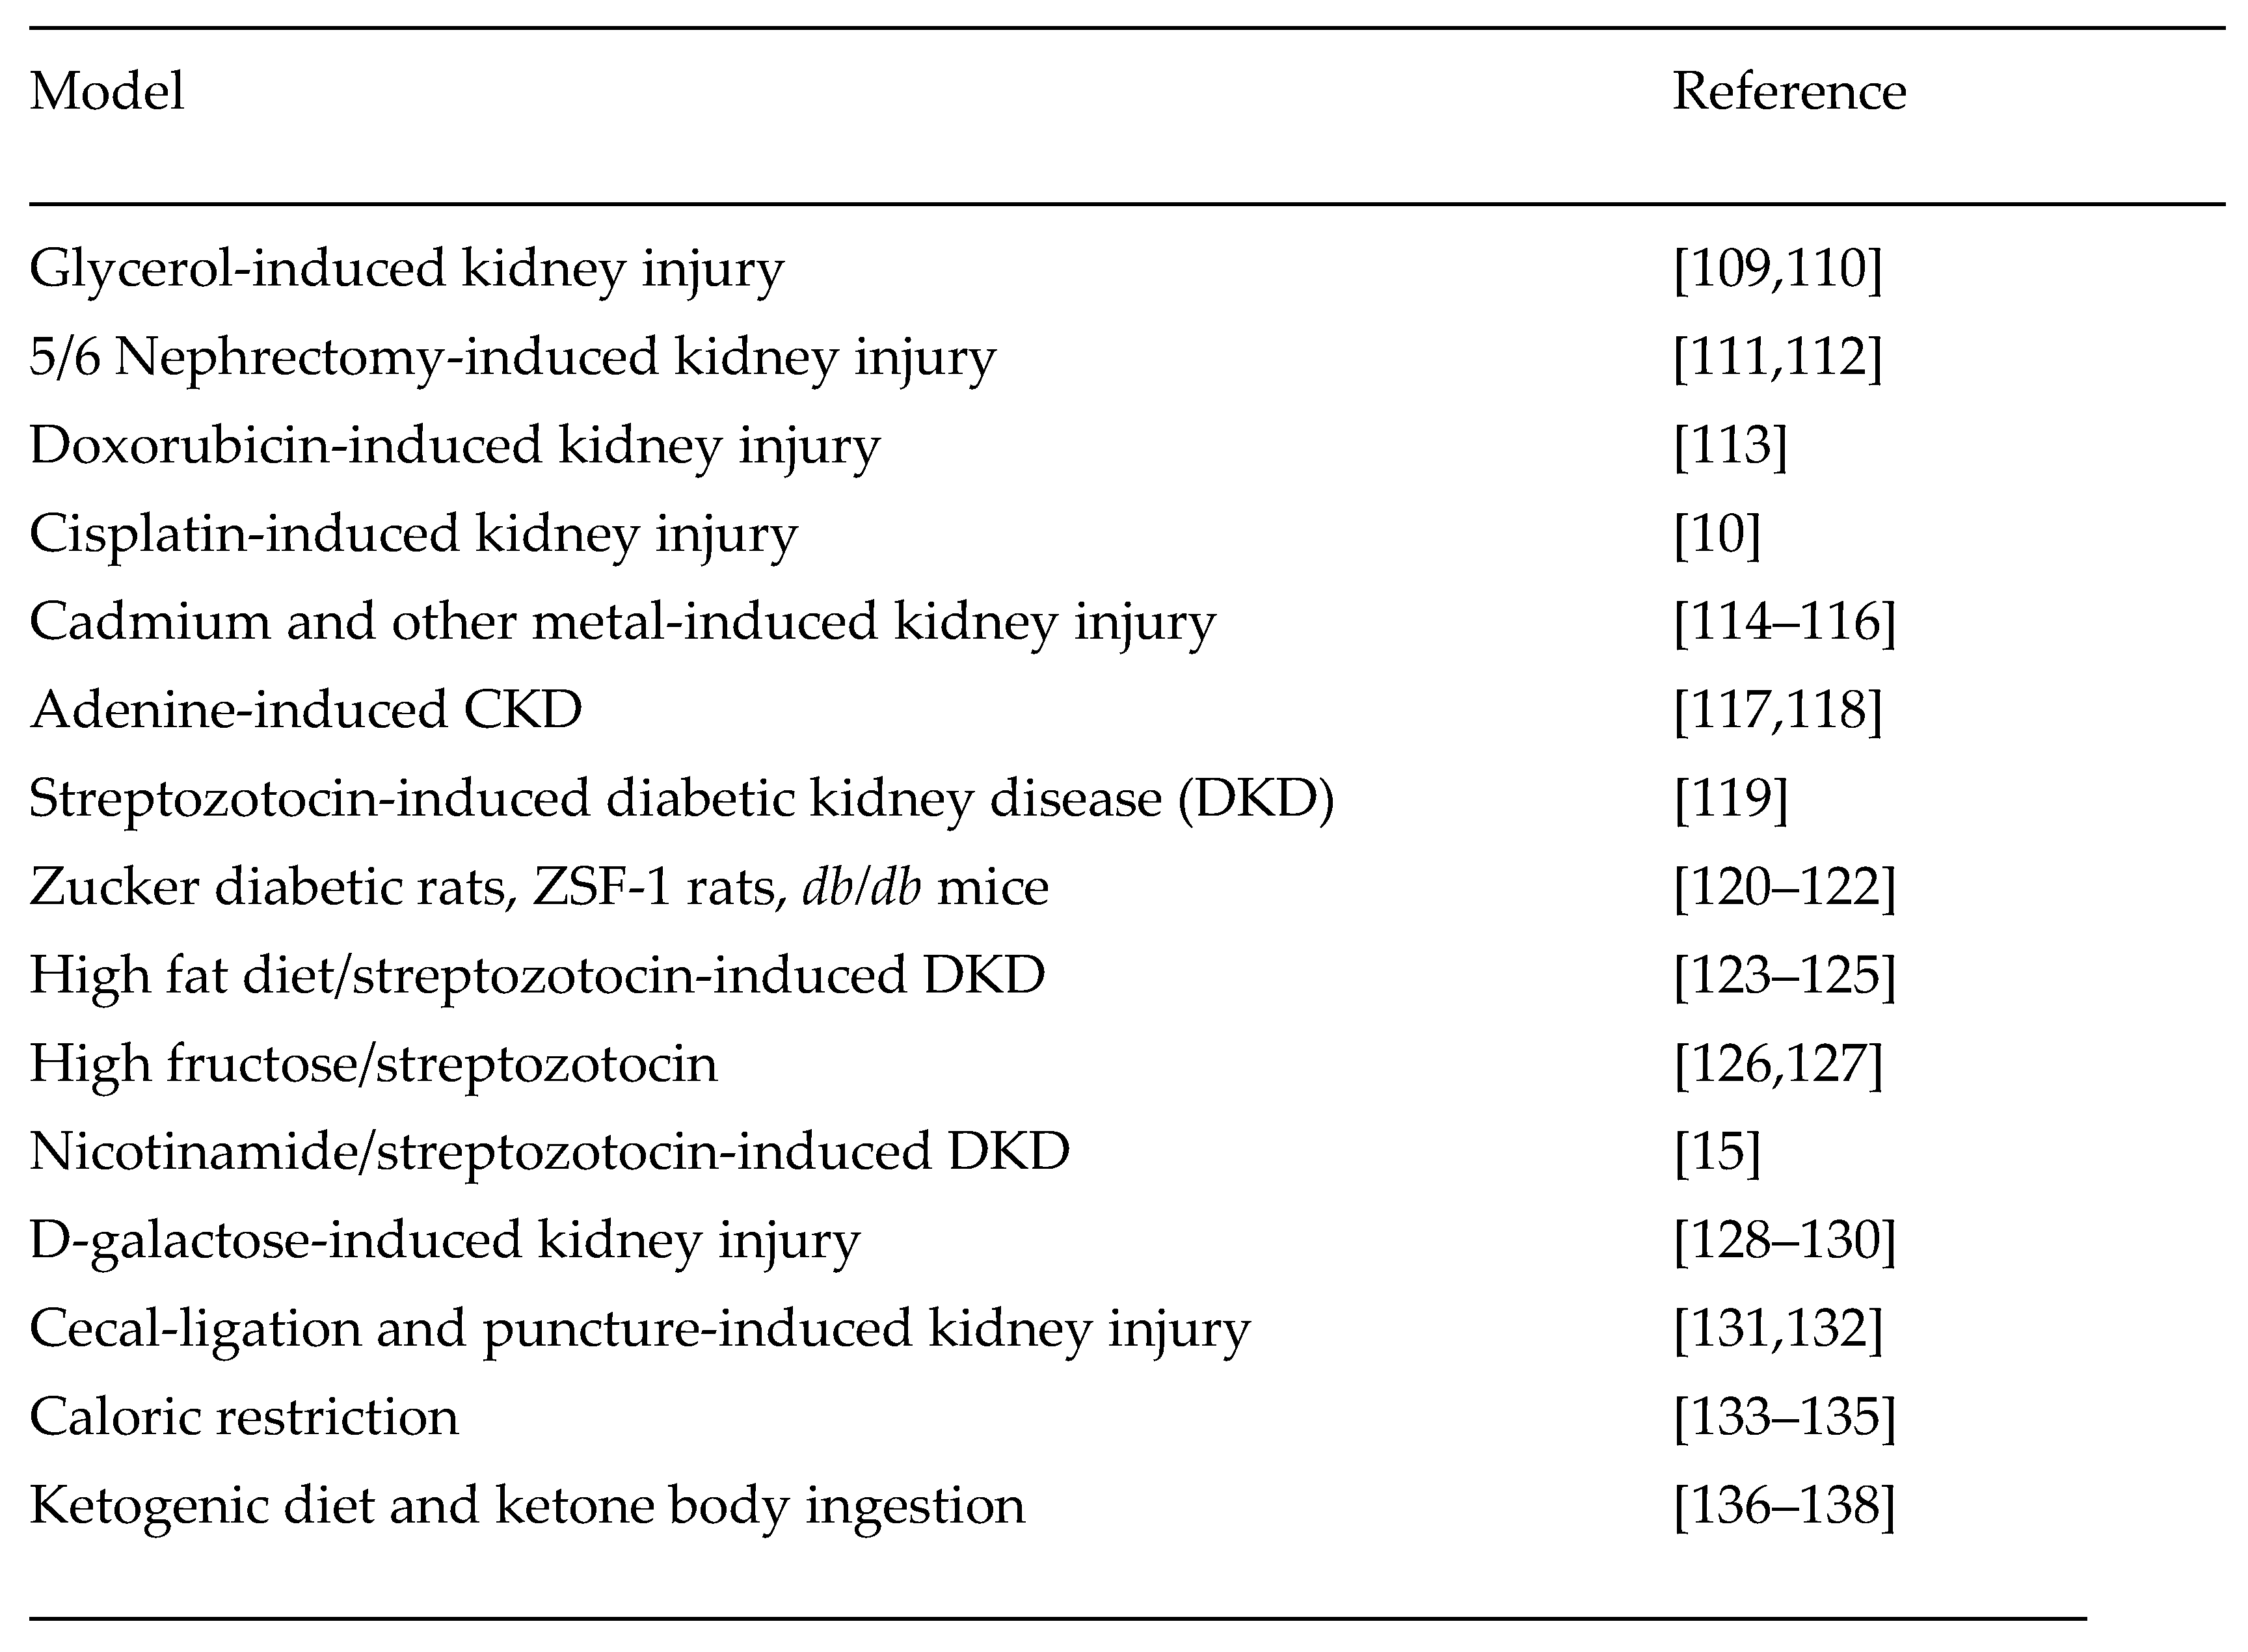Click reference [119] for streptozotocin DKD
Screen dimensions: 2248x1652
(x=1730, y=798)
